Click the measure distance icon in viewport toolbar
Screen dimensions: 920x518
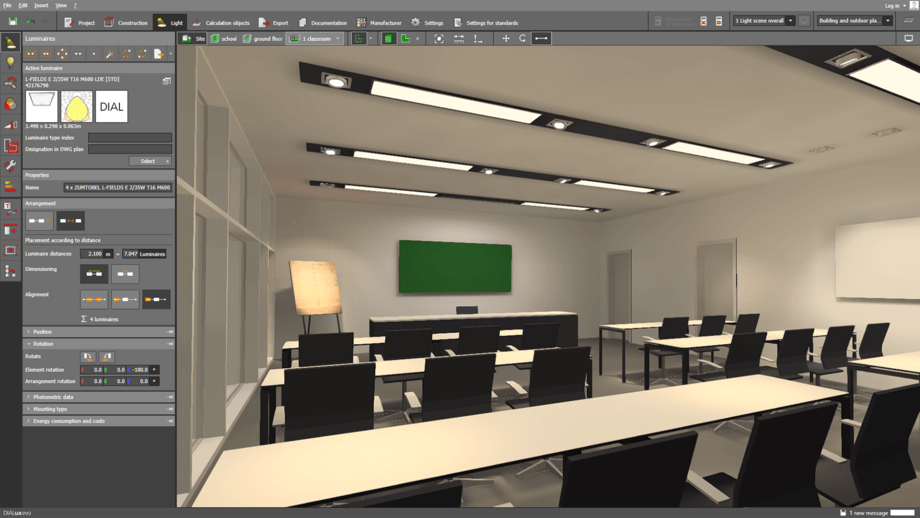[x=541, y=39]
